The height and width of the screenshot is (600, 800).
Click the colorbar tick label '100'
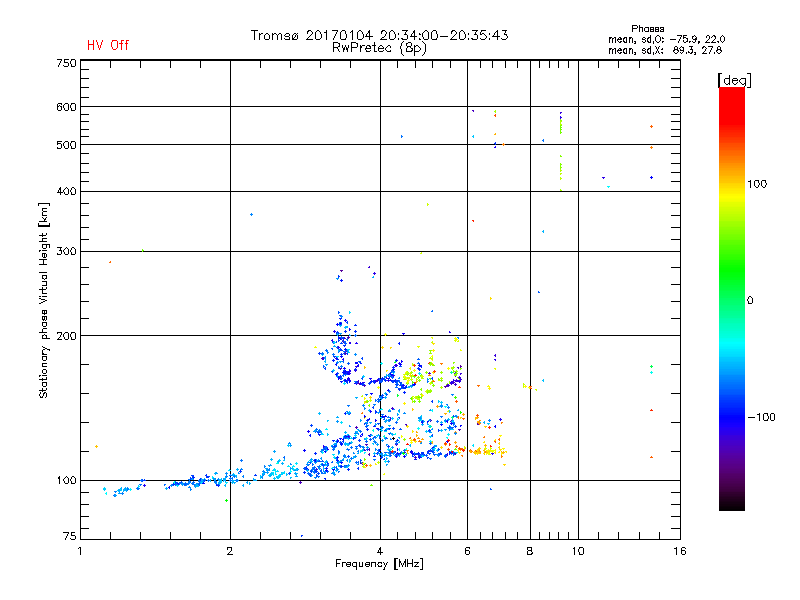click(x=757, y=184)
